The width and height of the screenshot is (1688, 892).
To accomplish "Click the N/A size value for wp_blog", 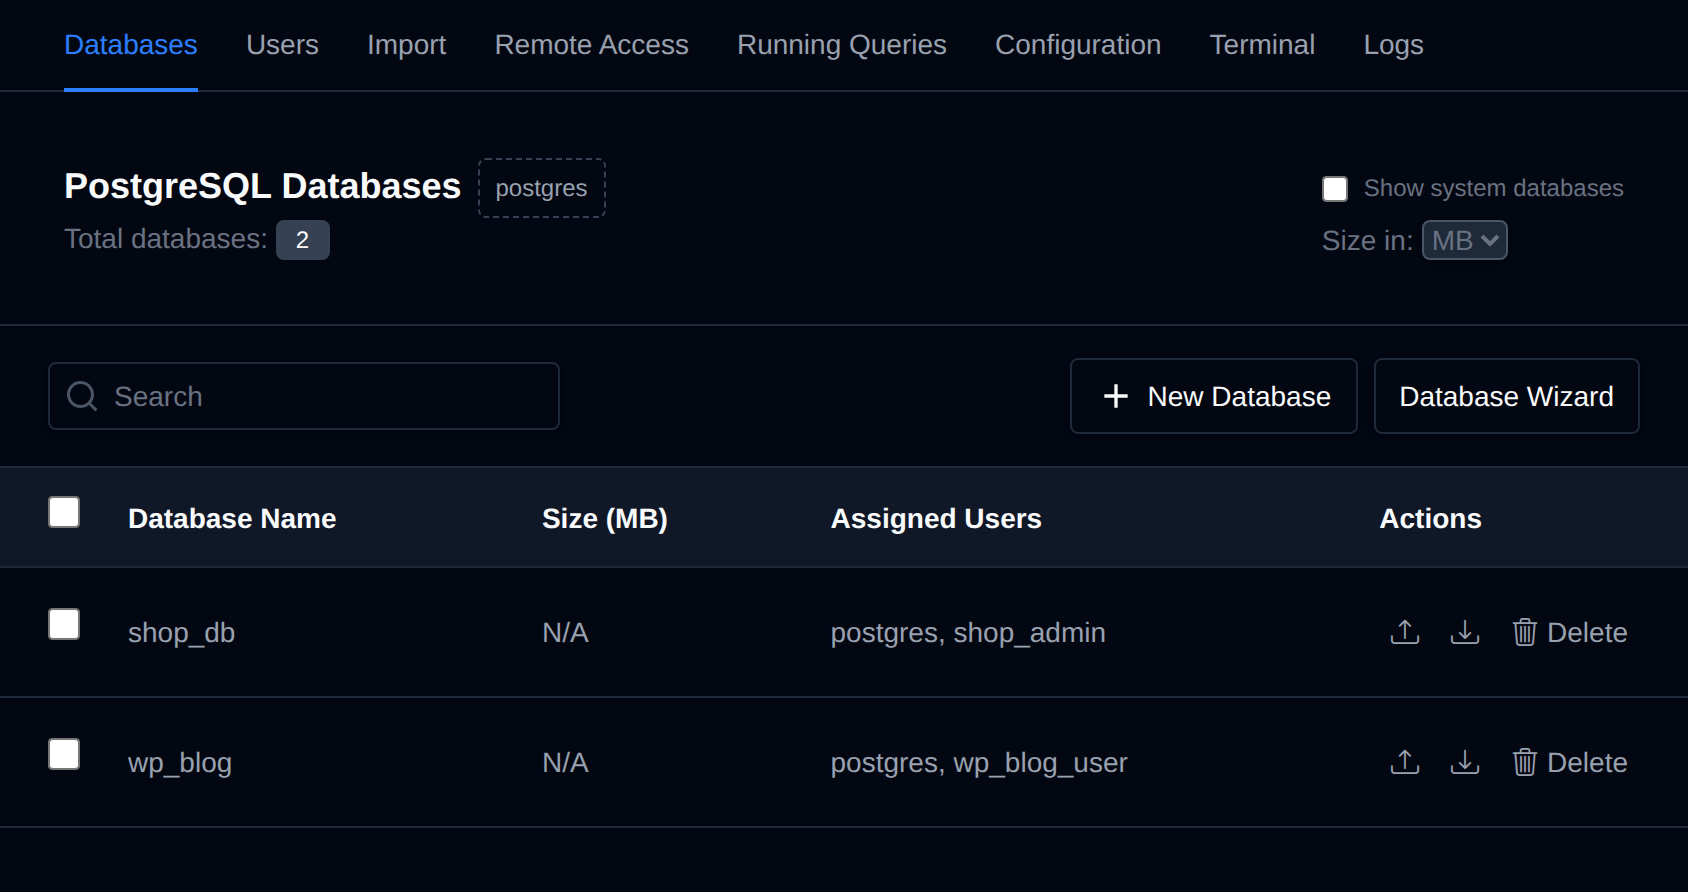I will tap(565, 763).
